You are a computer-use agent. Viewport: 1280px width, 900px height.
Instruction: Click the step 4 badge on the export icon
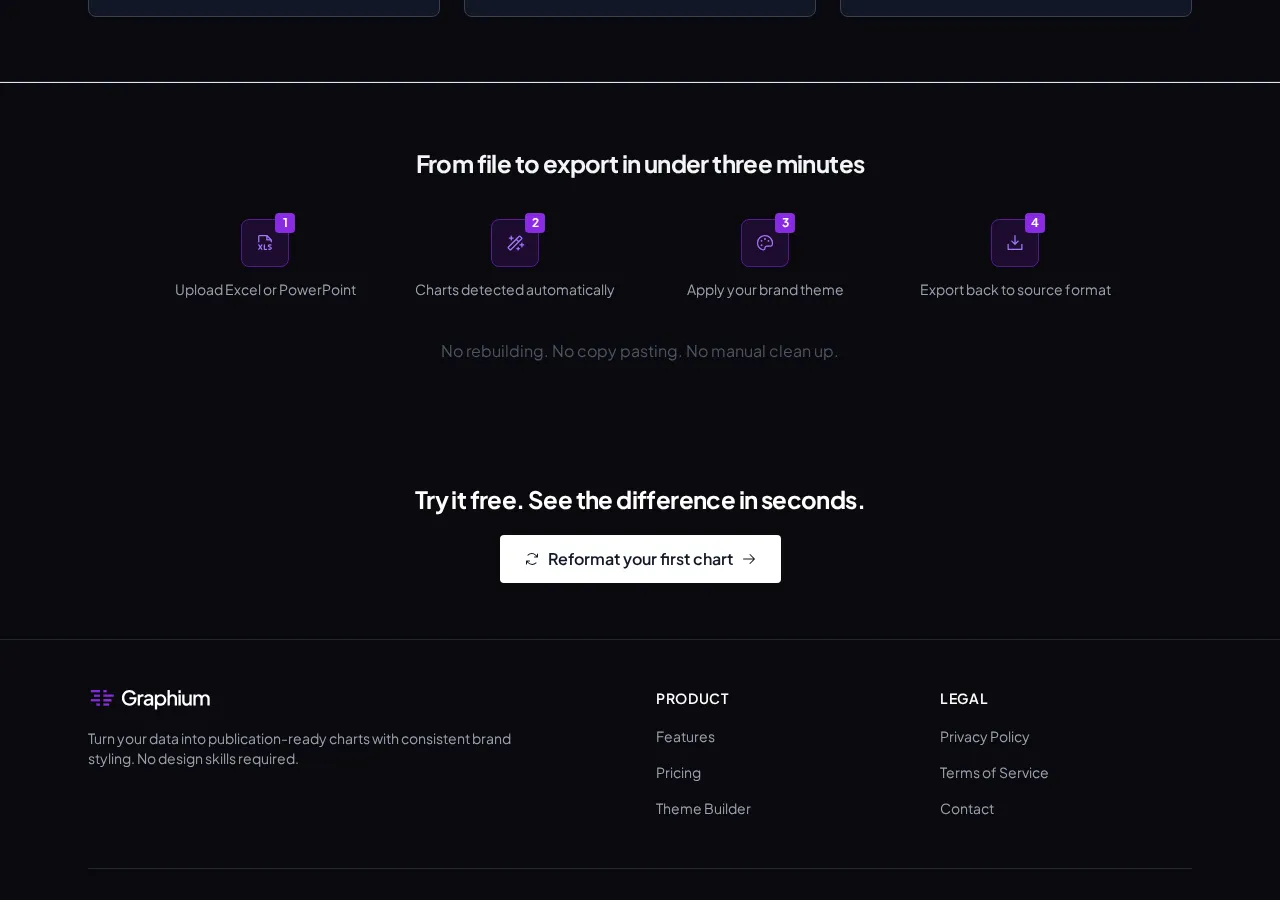point(1035,223)
